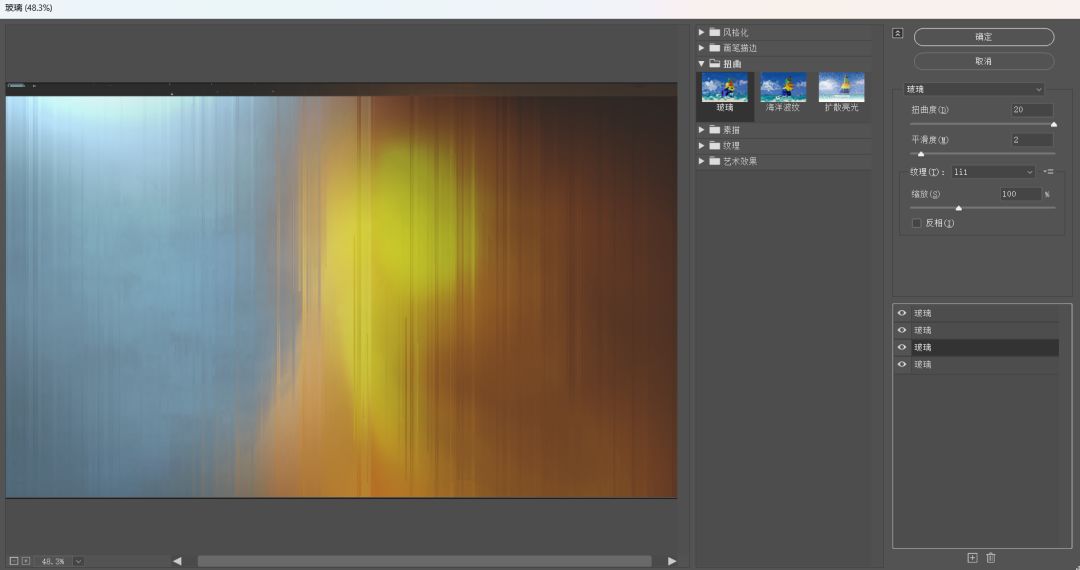Toggle visibility of the last 玻璃 layer
This screenshot has height=570, width=1080.
pyautogui.click(x=902, y=365)
